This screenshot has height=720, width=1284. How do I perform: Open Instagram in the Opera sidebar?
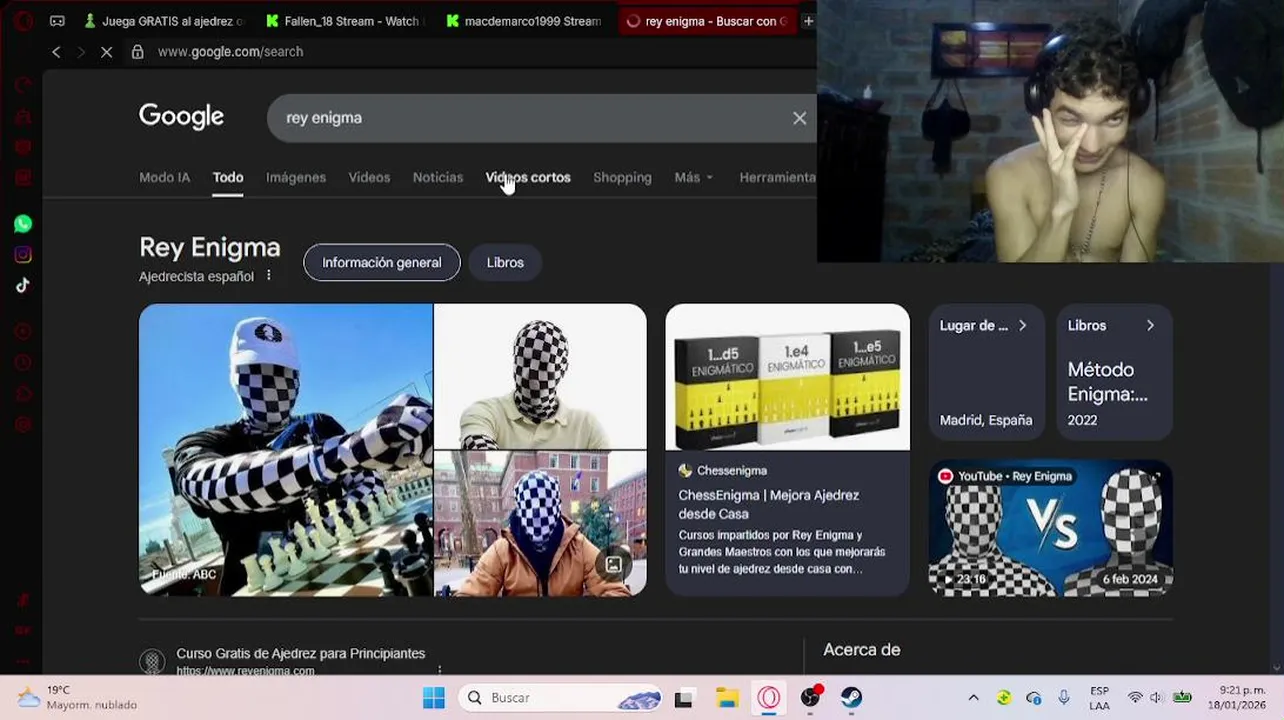coord(23,255)
